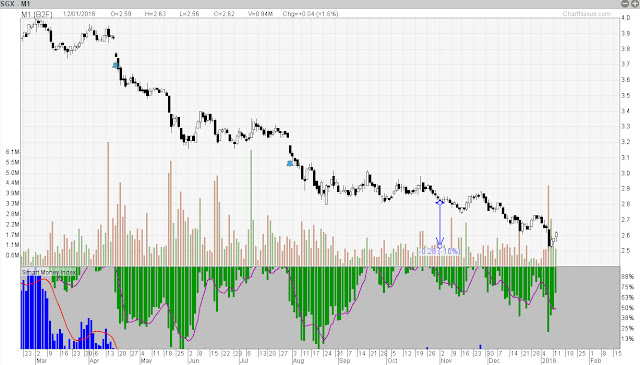Click the tall green volume bar in early July
The height and width of the screenshot is (365, 640).
pyautogui.click(x=251, y=208)
